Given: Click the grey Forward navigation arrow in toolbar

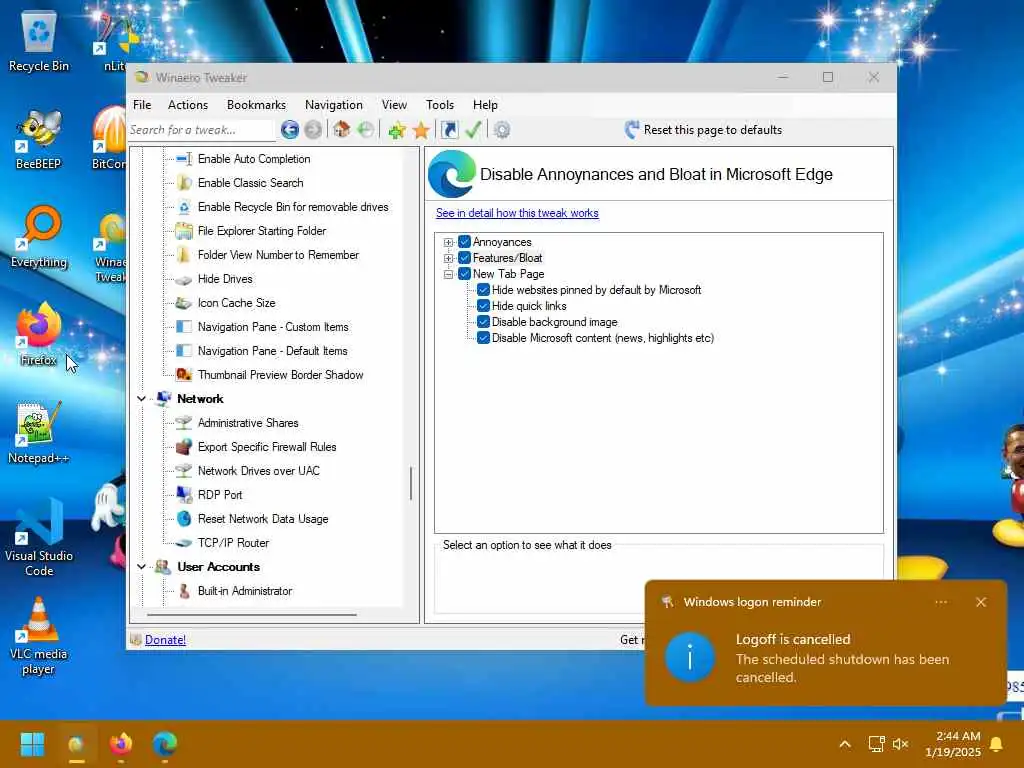Looking at the screenshot, I should point(313,130).
